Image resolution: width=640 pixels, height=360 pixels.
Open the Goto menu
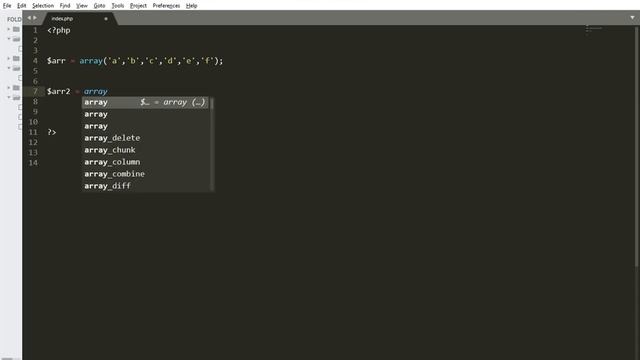[x=99, y=6]
